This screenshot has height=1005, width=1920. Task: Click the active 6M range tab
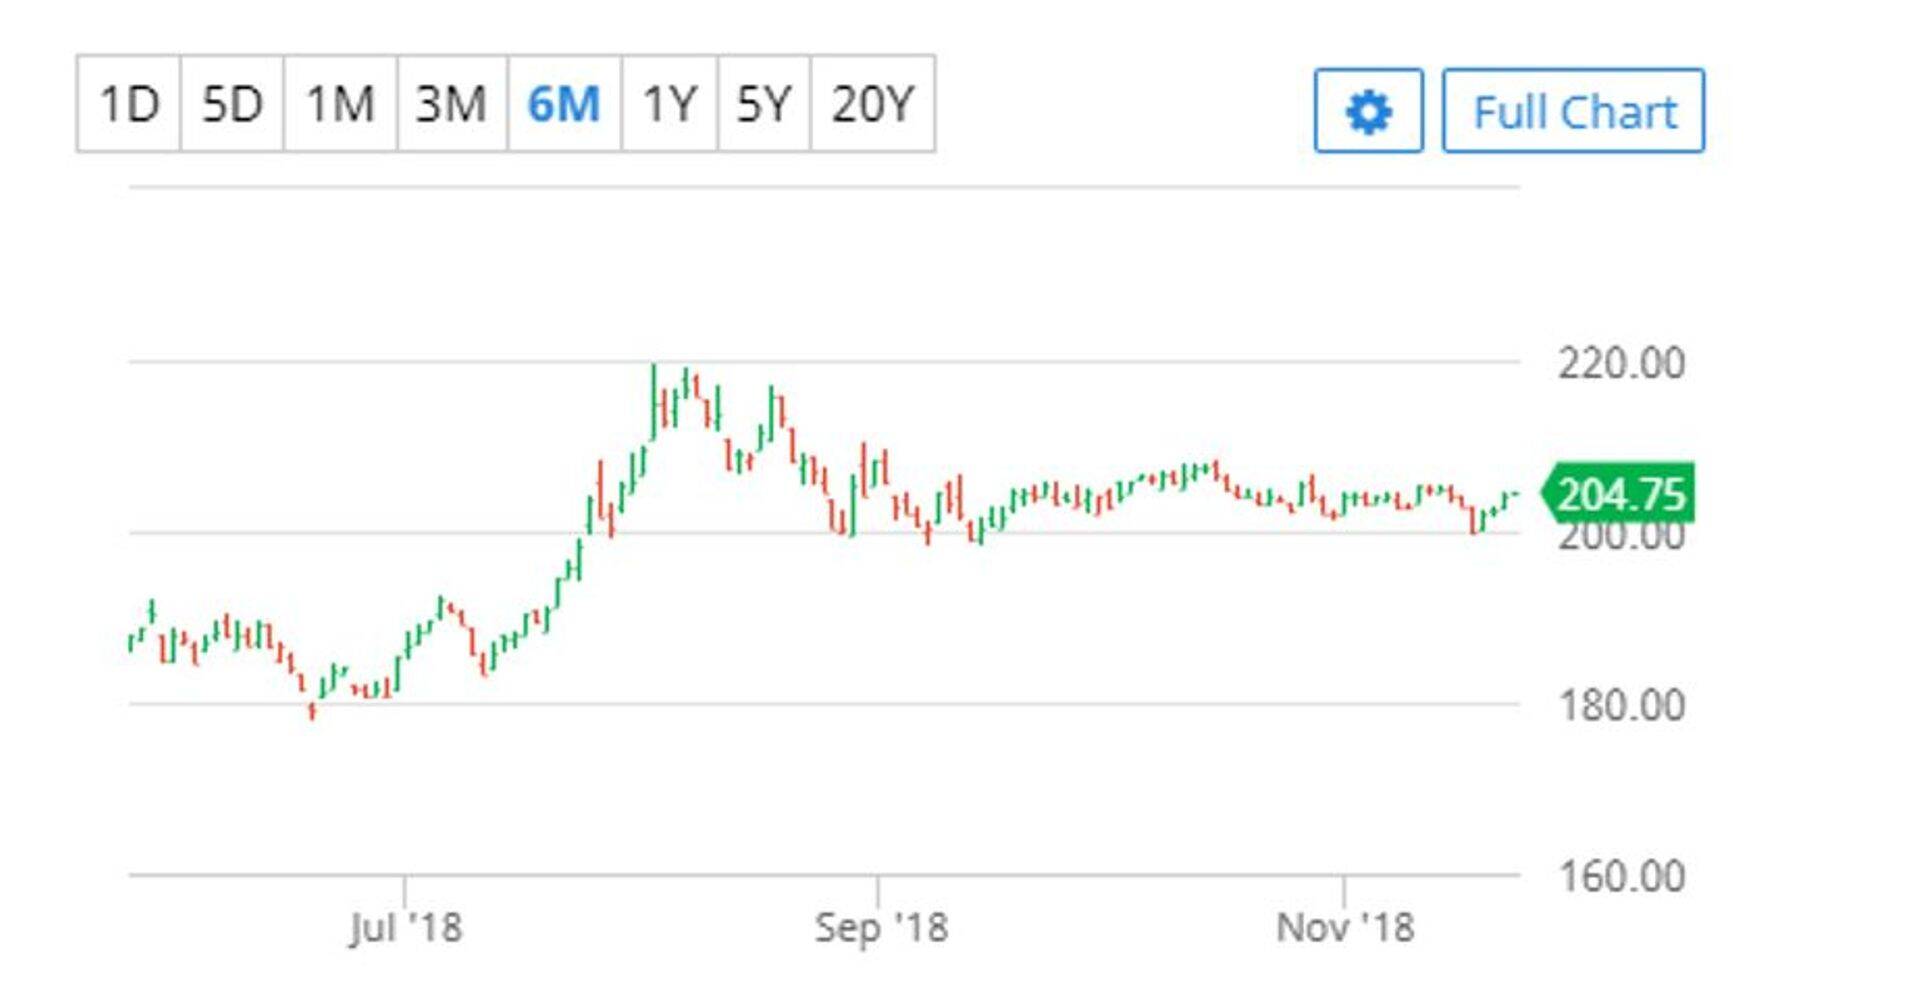point(564,104)
